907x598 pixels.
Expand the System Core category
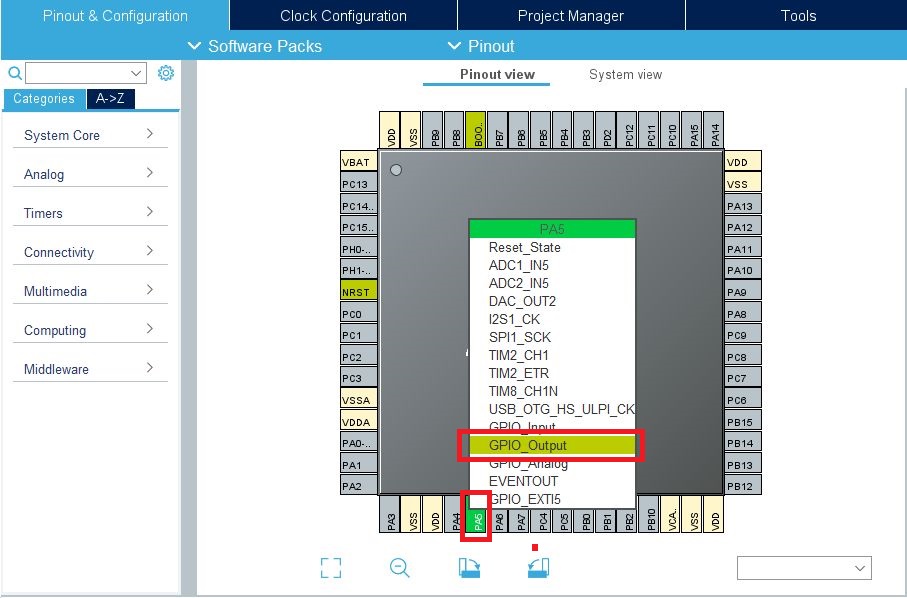[x=89, y=135]
